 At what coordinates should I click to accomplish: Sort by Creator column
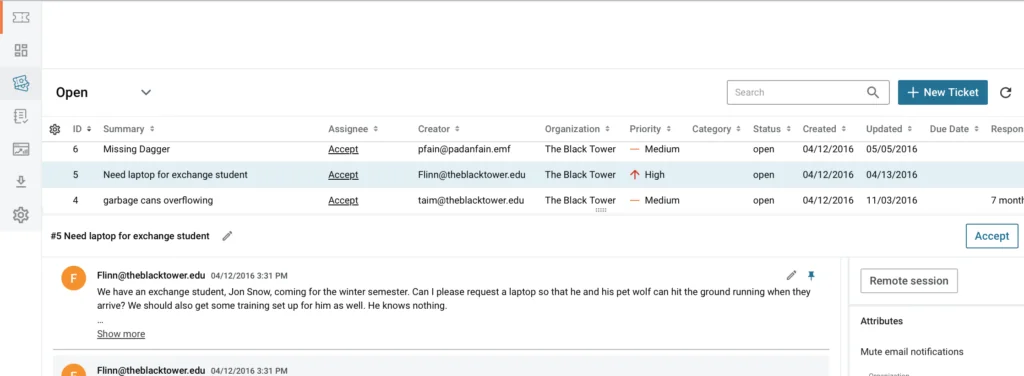[438, 129]
